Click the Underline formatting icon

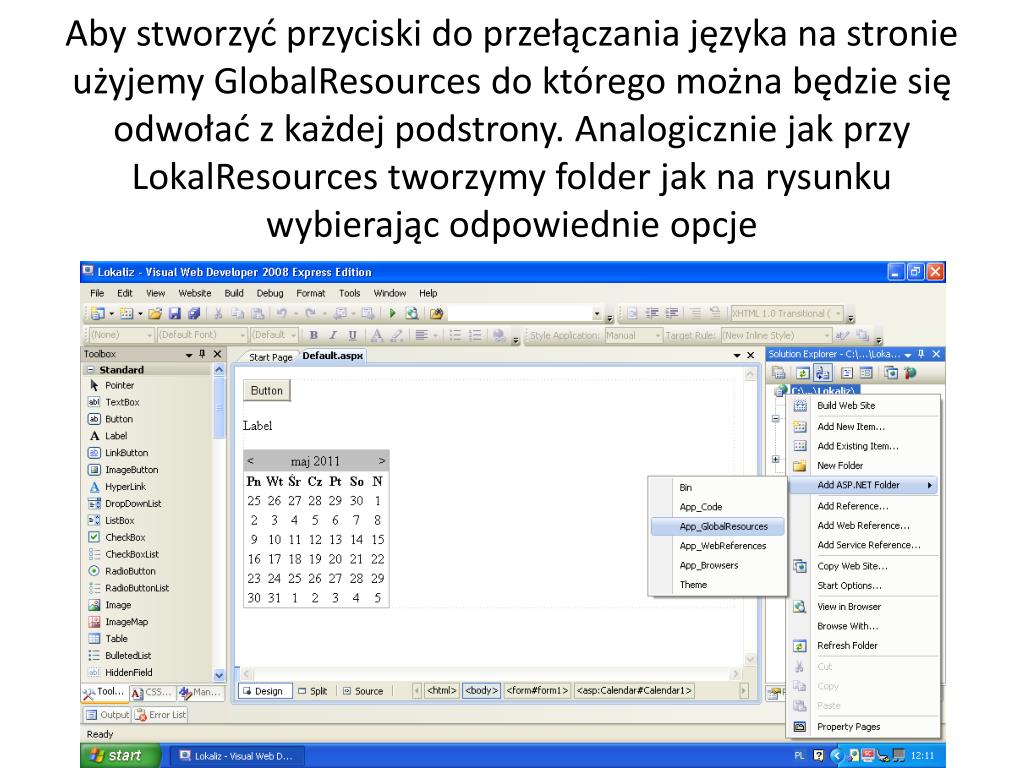point(353,335)
